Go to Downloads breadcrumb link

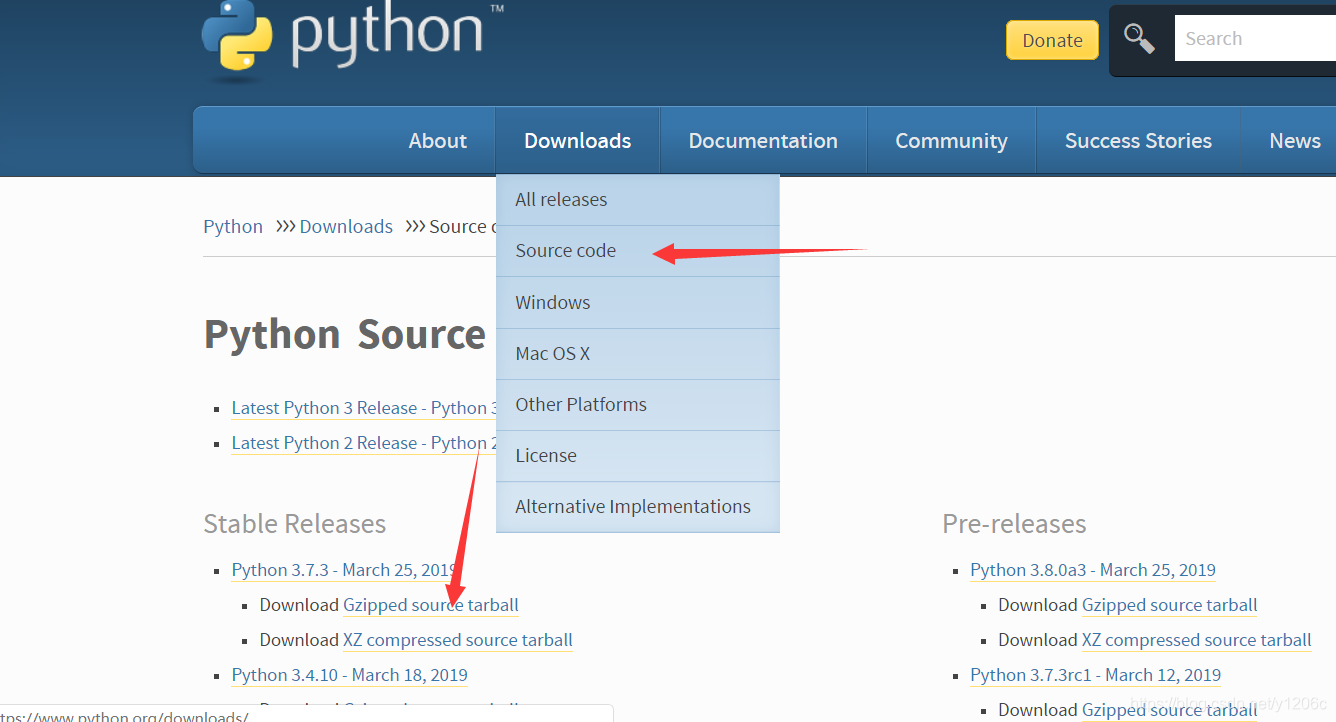click(346, 227)
